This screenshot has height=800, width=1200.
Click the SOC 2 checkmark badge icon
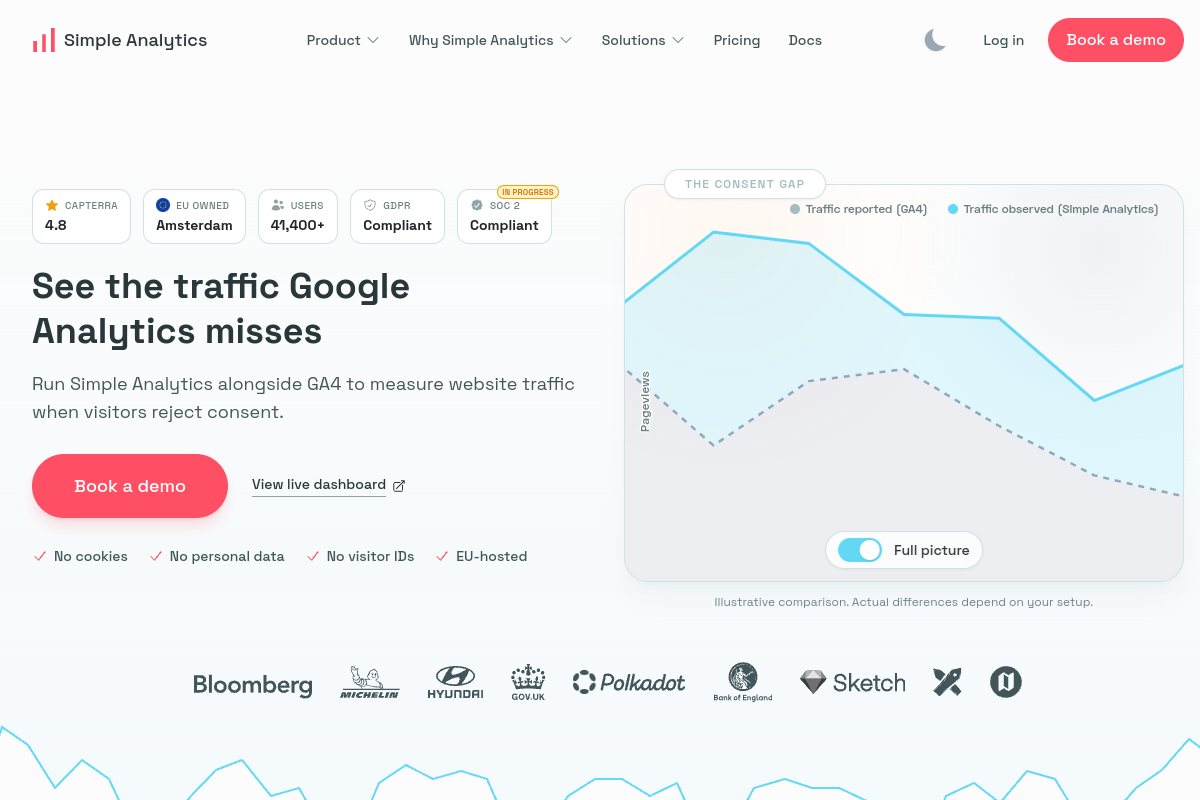coord(477,205)
